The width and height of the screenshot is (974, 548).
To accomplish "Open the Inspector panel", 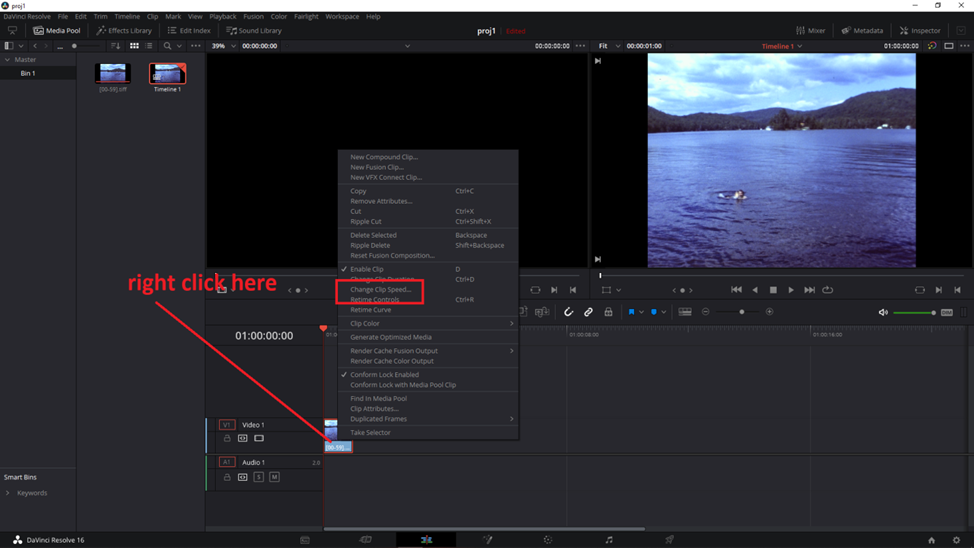I will pos(920,30).
